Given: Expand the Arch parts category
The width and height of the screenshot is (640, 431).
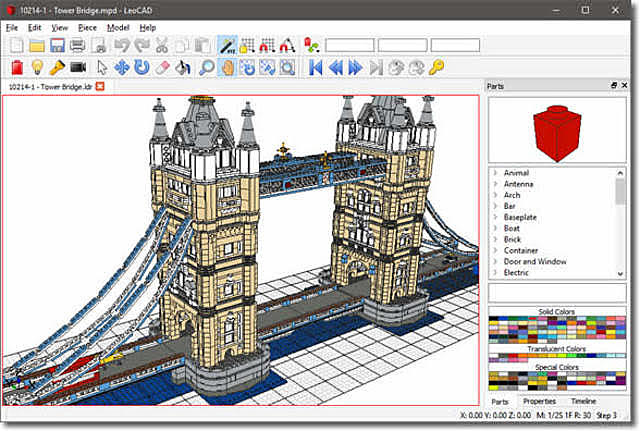Looking at the screenshot, I should [x=495, y=195].
